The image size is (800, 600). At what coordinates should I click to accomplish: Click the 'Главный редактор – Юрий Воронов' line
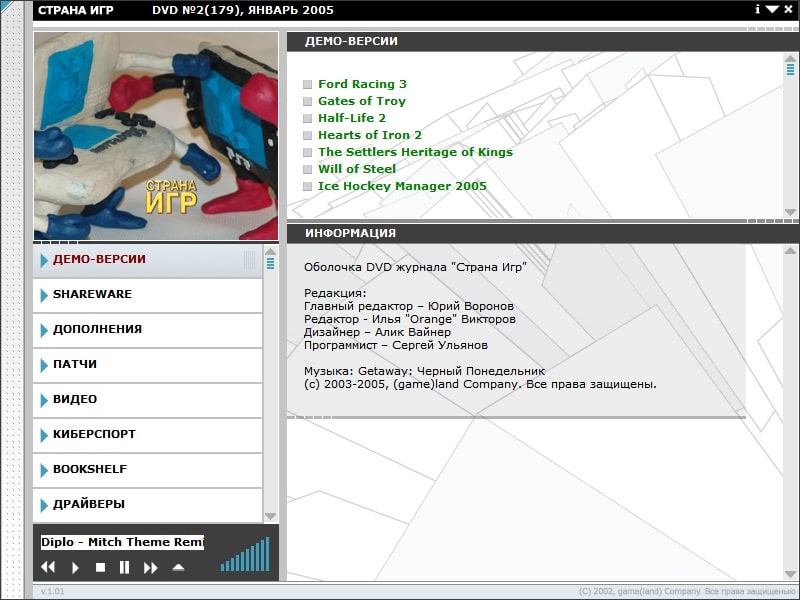coord(409,306)
